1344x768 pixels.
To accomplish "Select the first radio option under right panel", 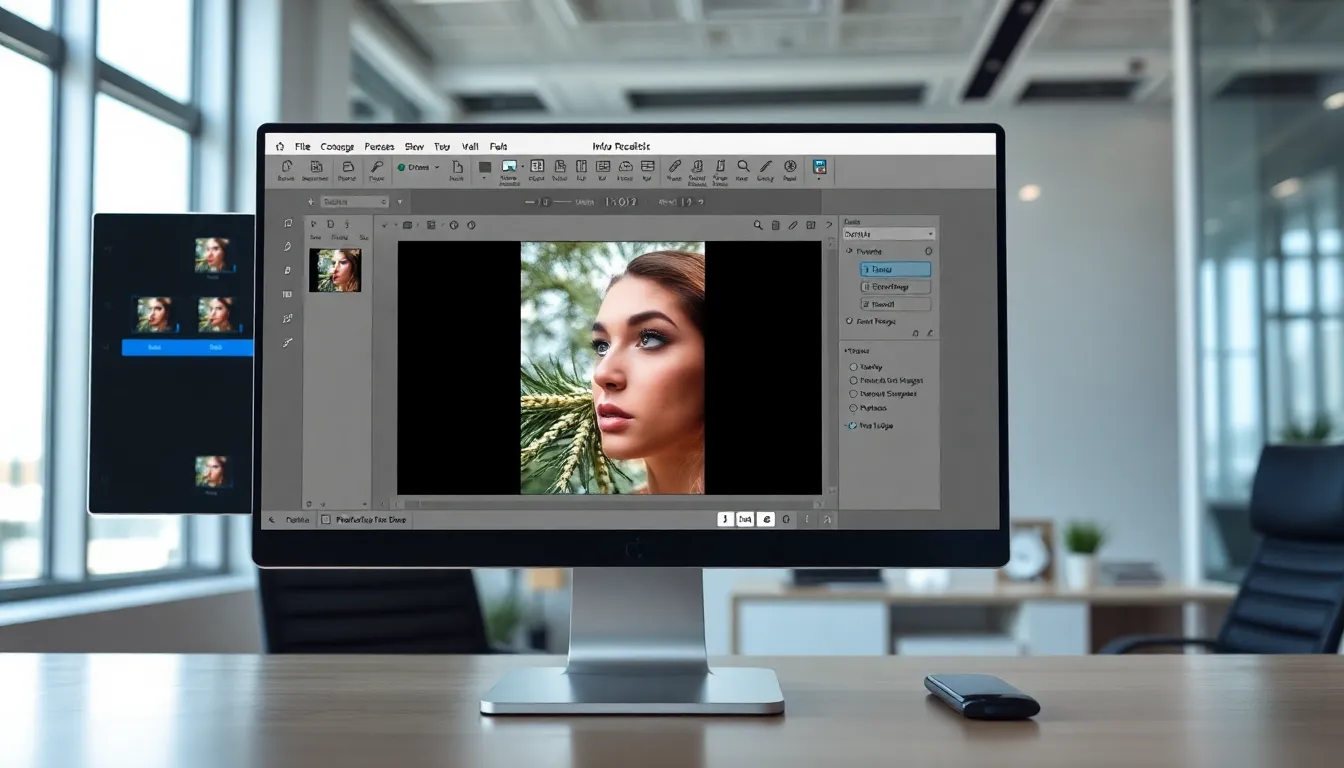I will pos(853,367).
